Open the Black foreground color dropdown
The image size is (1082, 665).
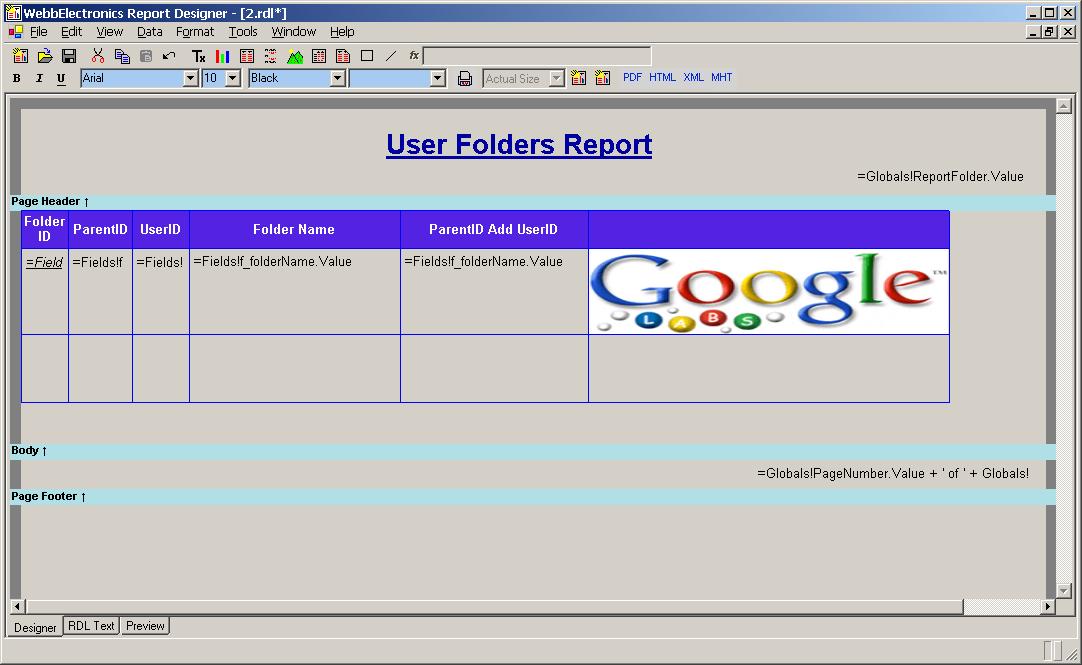click(337, 79)
